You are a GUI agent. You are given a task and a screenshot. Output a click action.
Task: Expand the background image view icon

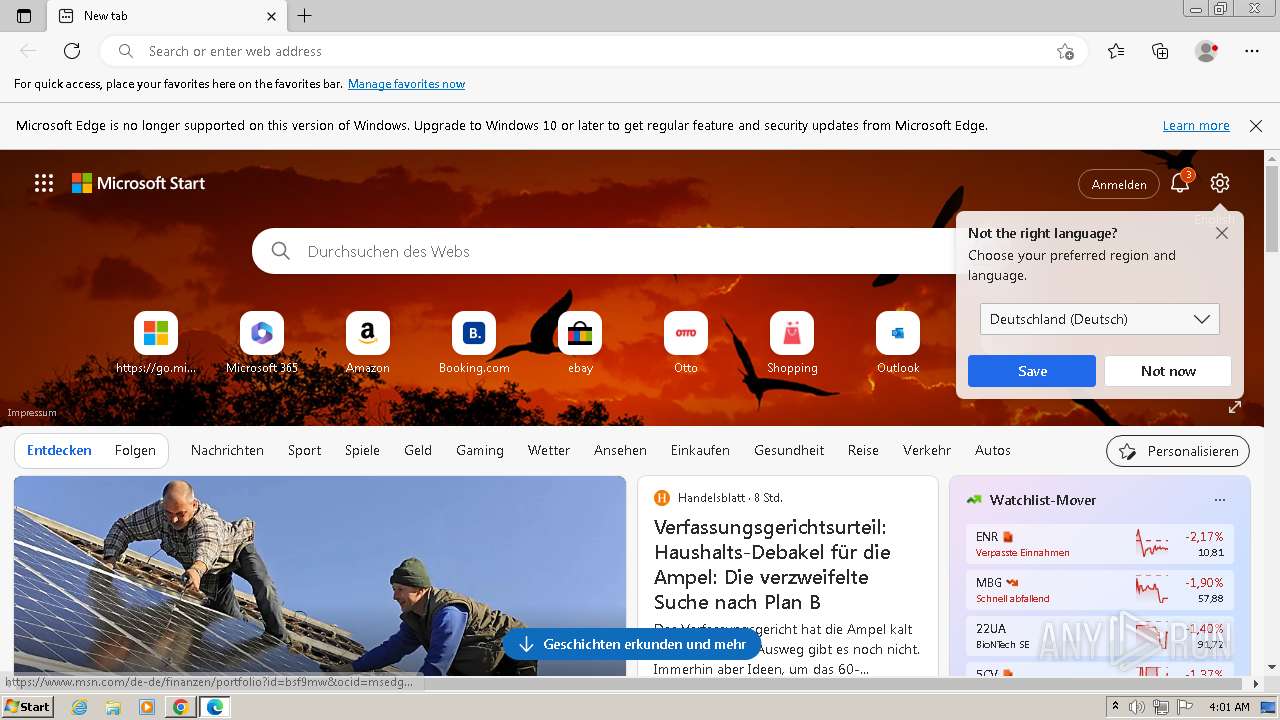[1235, 407]
